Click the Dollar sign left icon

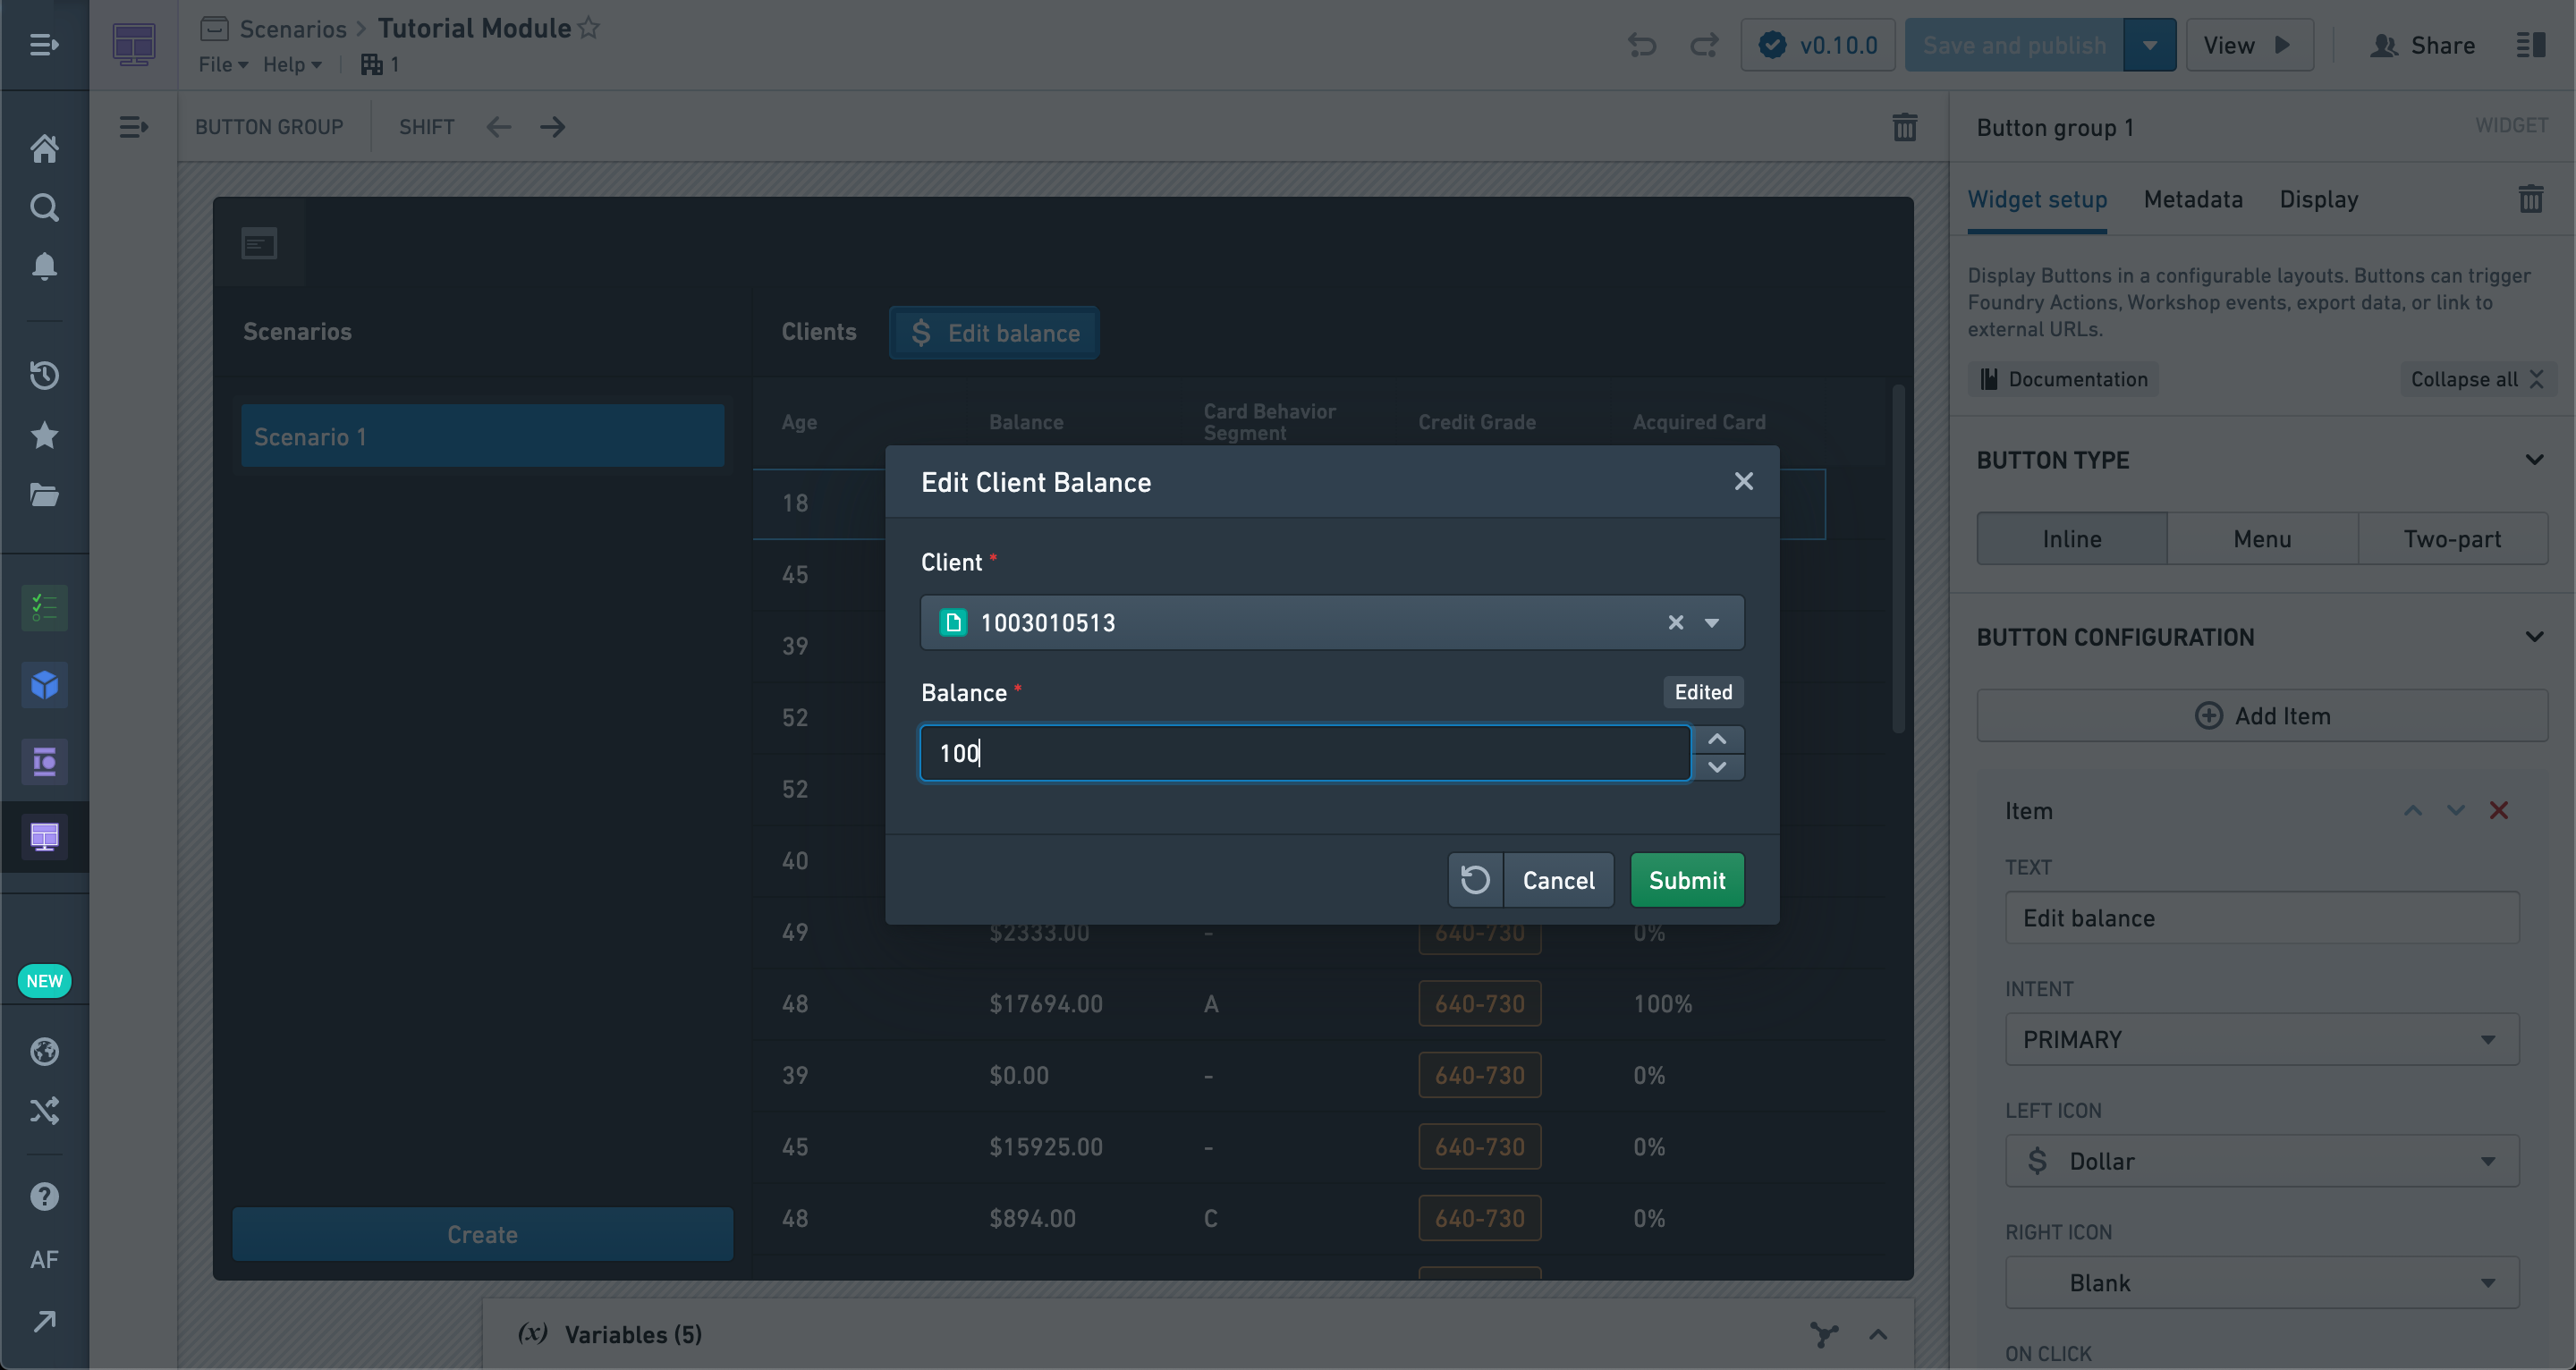tap(2038, 1161)
